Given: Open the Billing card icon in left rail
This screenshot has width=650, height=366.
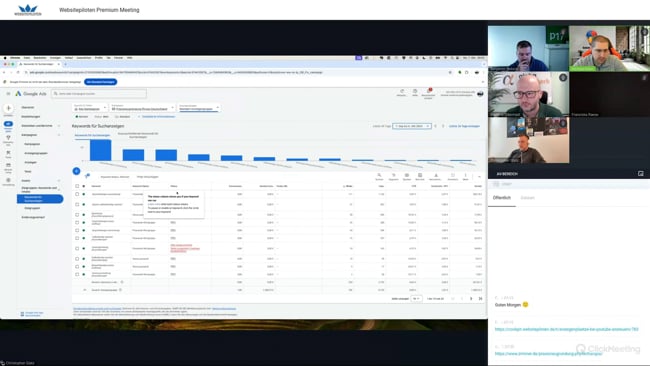Looking at the screenshot, I should pyautogui.click(x=8, y=165).
